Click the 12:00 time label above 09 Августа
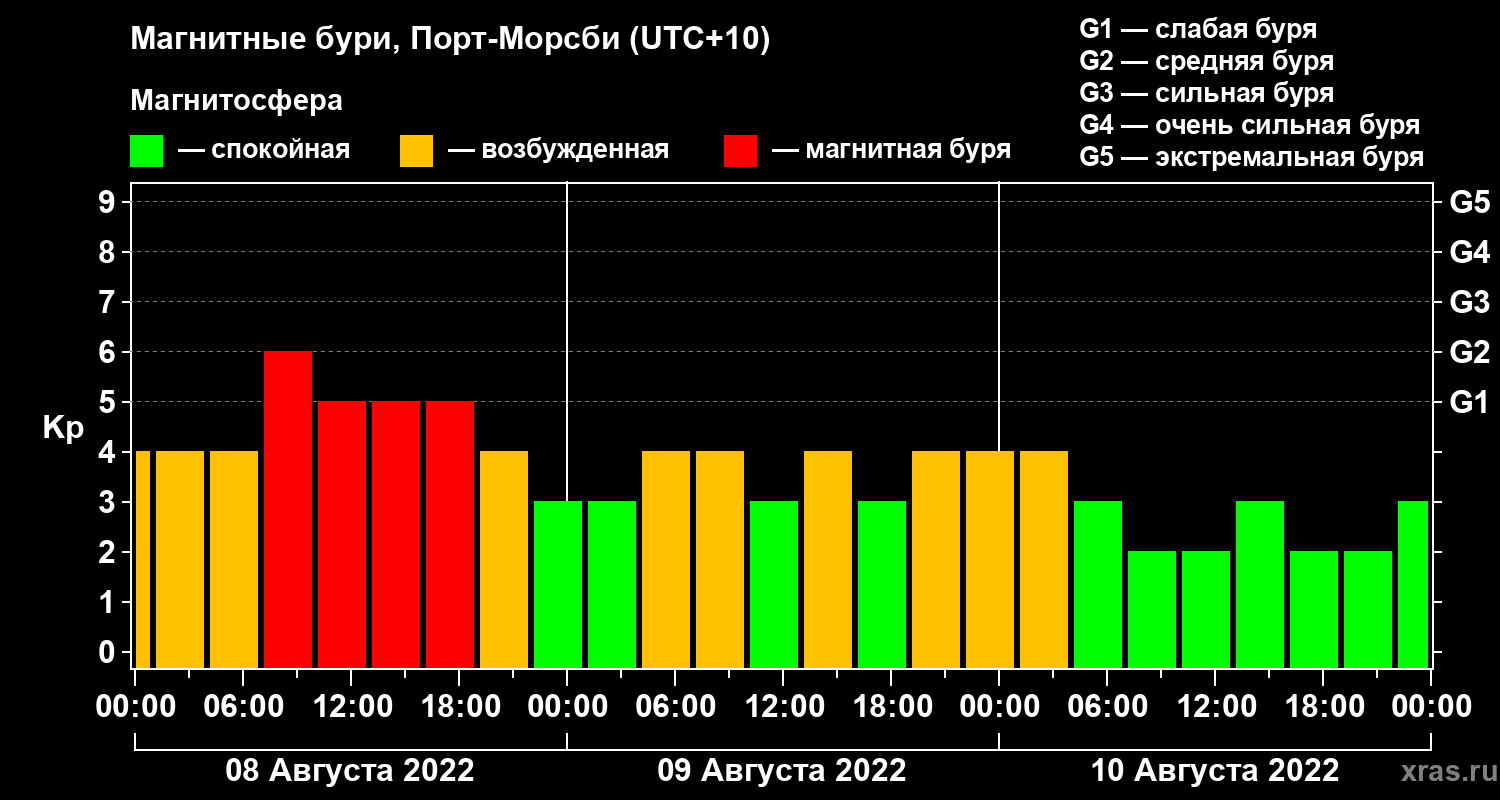 coord(783,707)
